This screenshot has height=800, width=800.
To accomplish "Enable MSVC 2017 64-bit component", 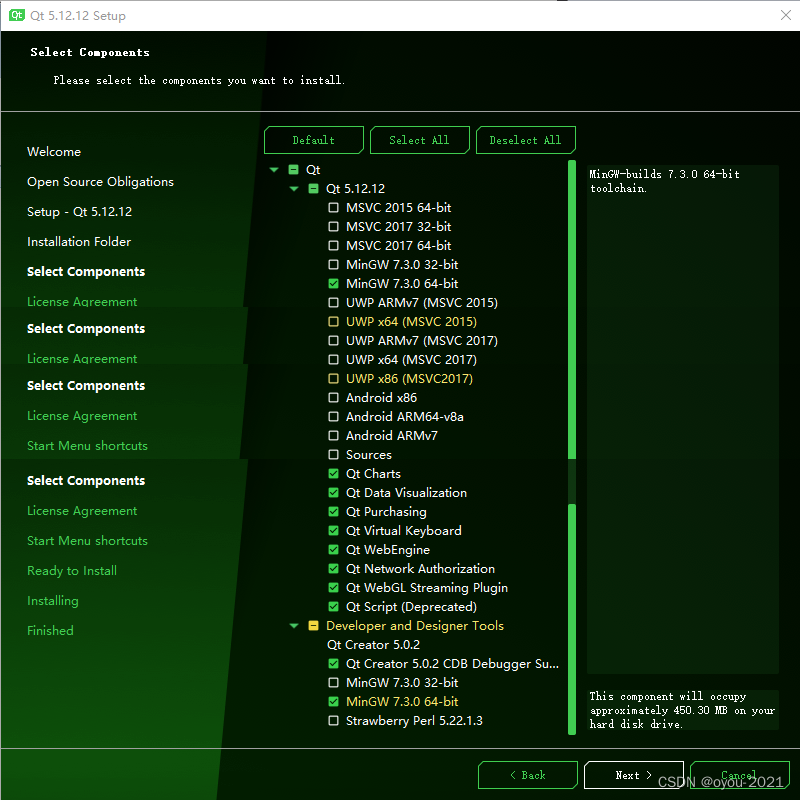I will [x=334, y=245].
